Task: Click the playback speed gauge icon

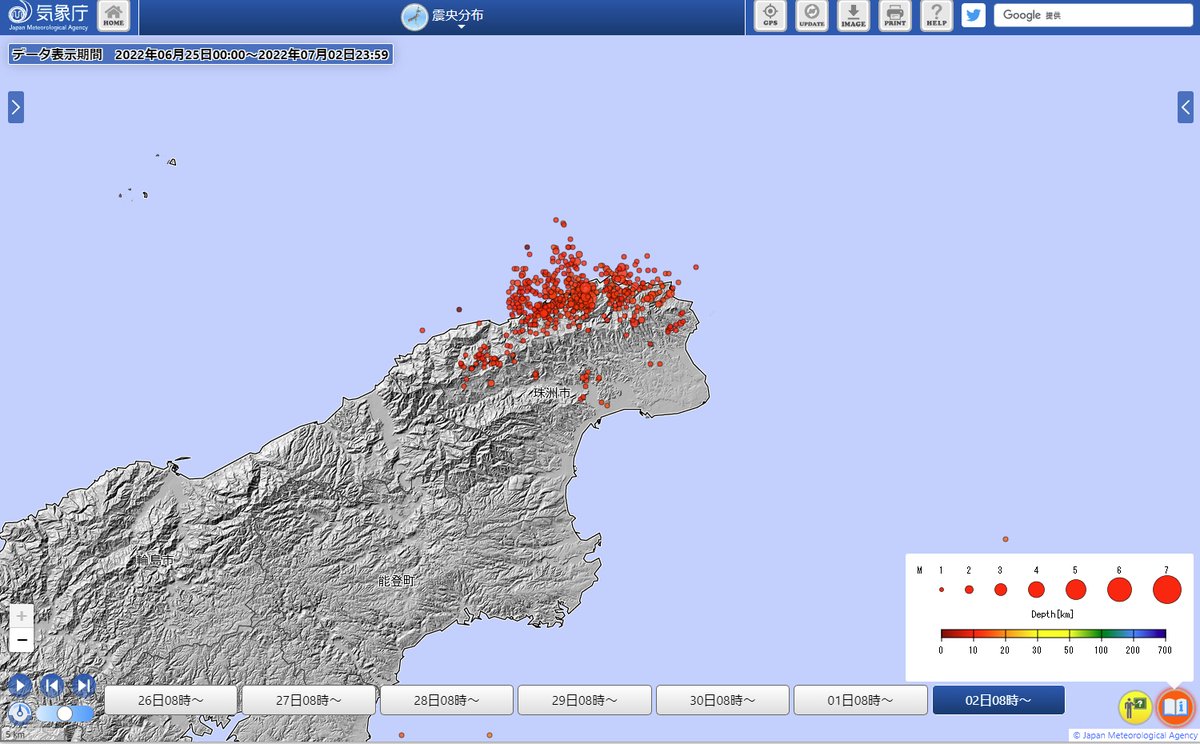Action: [x=20, y=713]
